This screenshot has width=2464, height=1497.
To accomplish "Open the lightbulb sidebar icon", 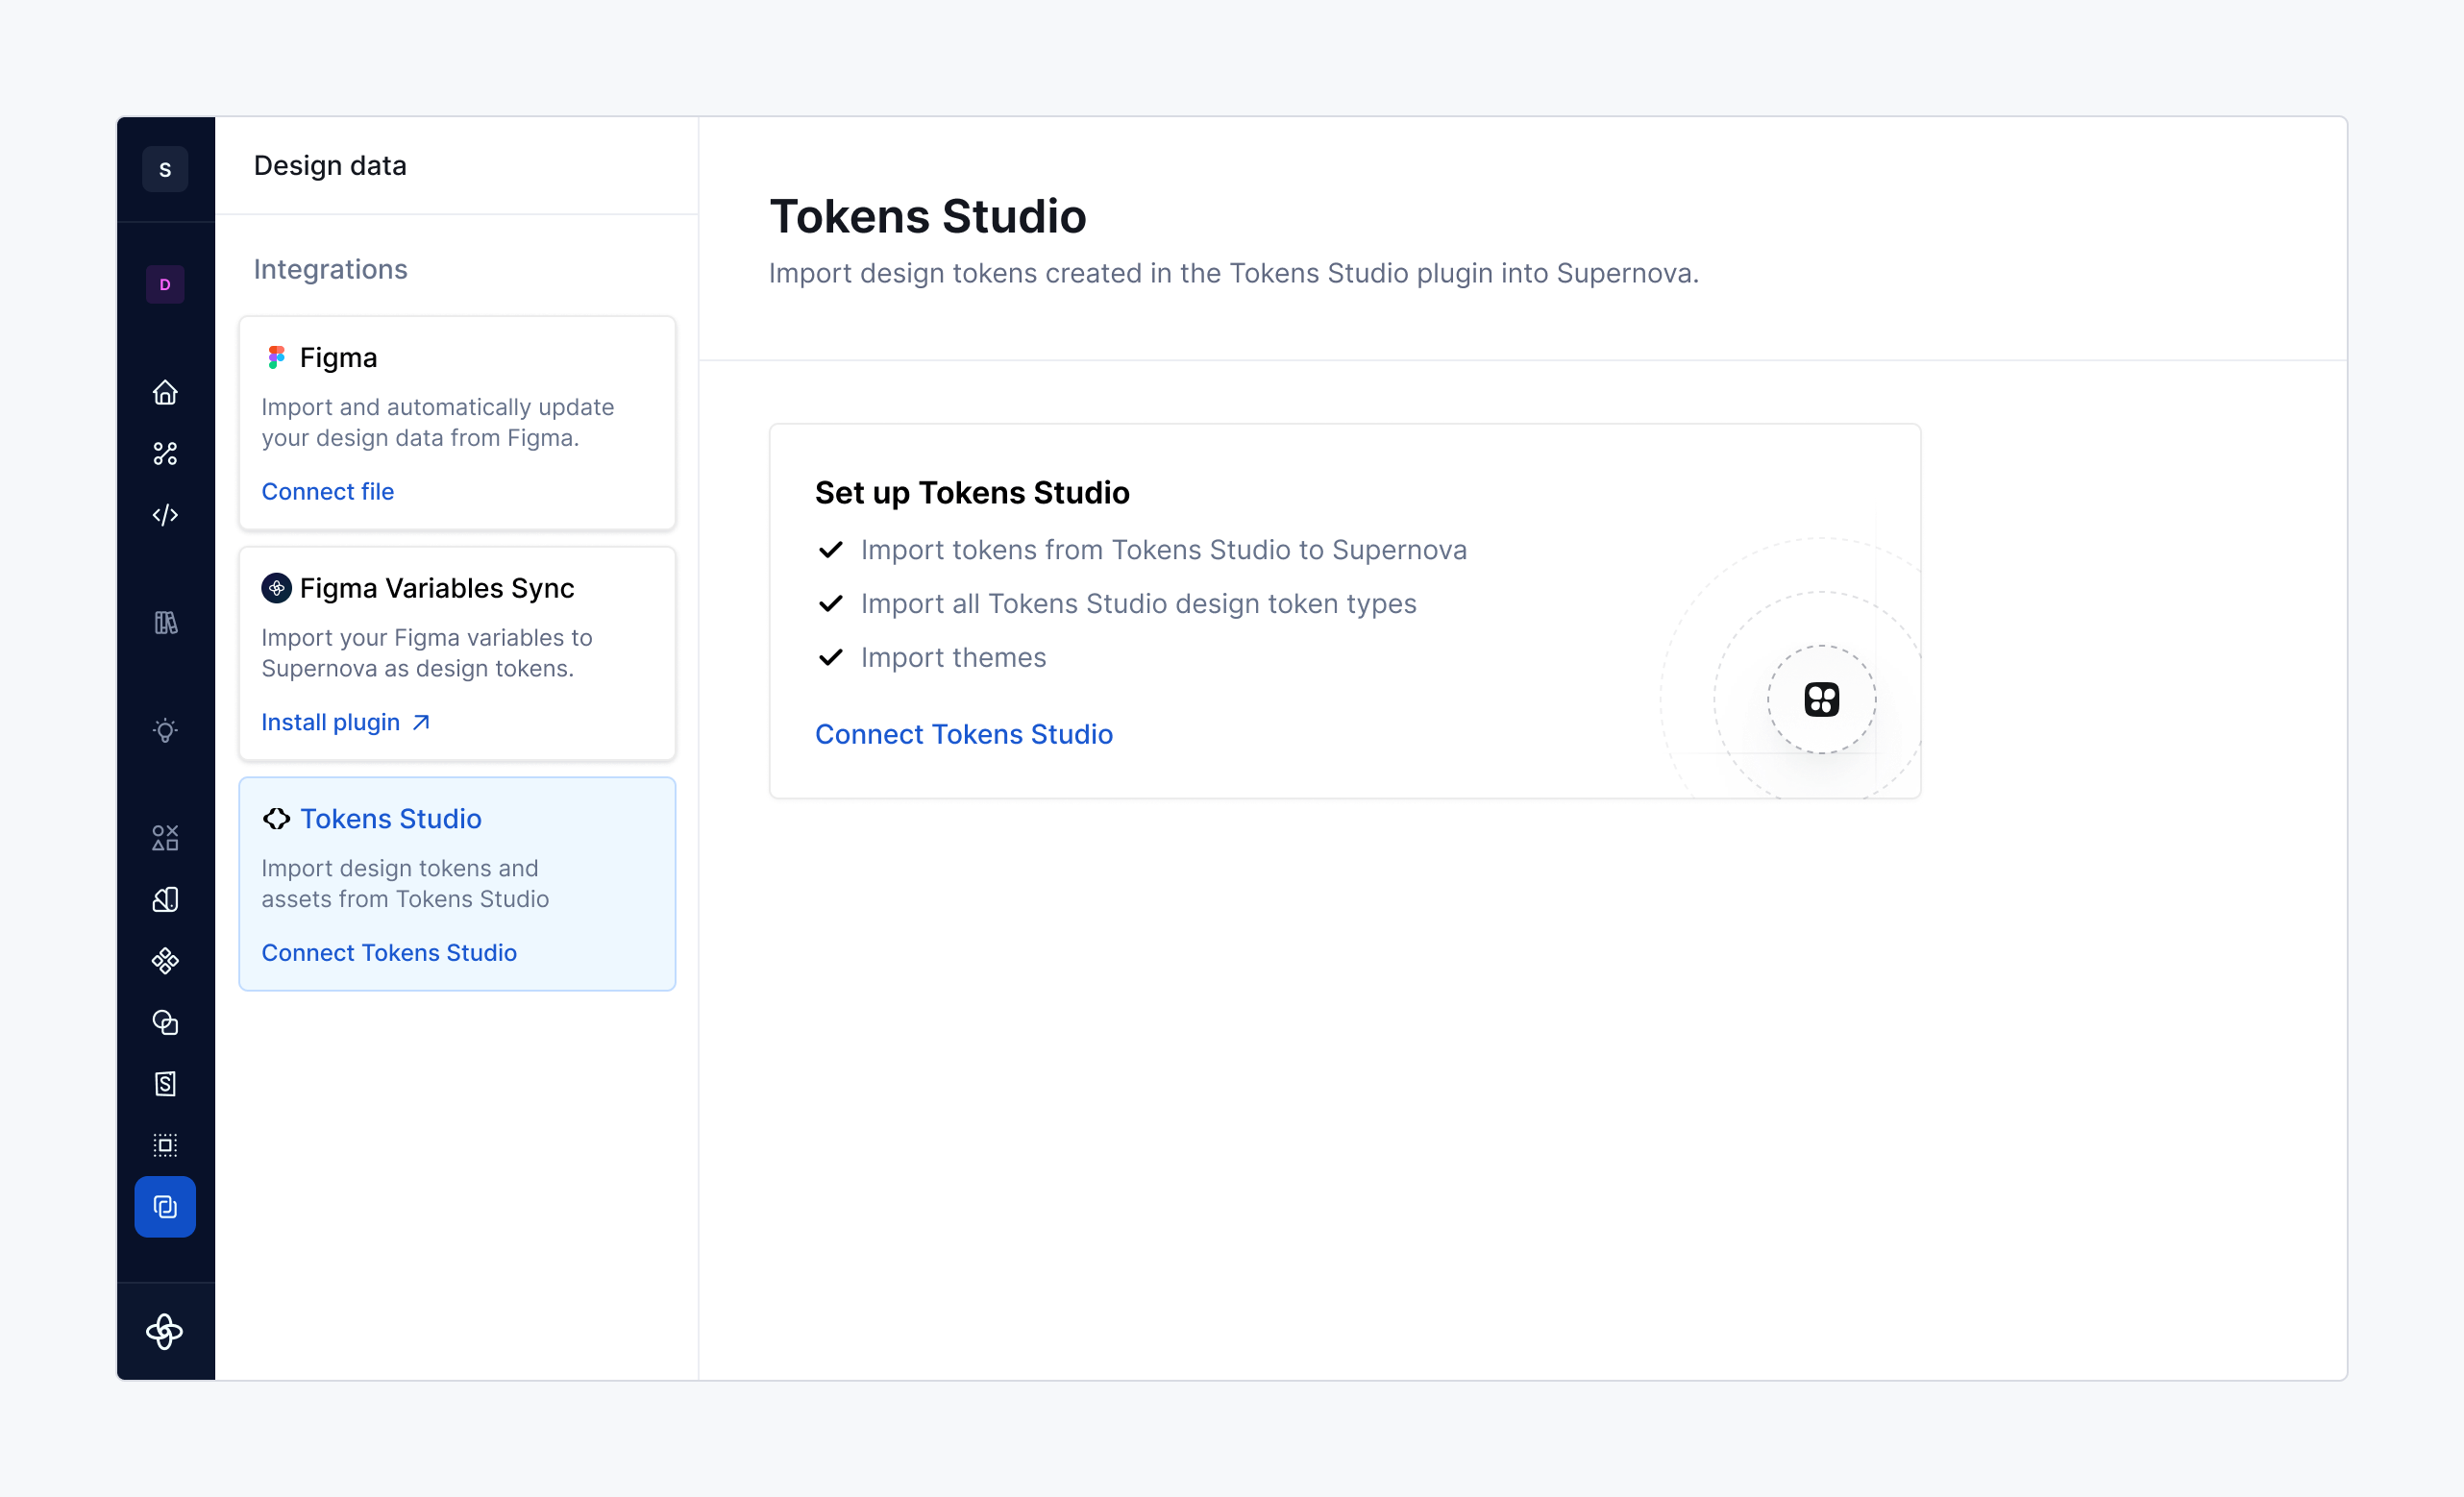I will click(165, 730).
